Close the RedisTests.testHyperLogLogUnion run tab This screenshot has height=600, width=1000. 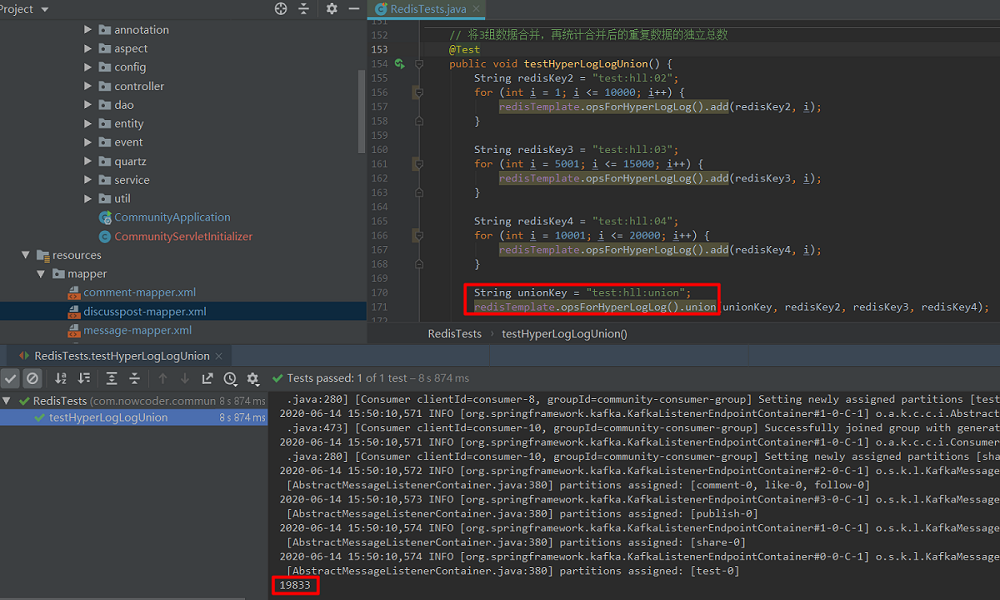tap(219, 356)
